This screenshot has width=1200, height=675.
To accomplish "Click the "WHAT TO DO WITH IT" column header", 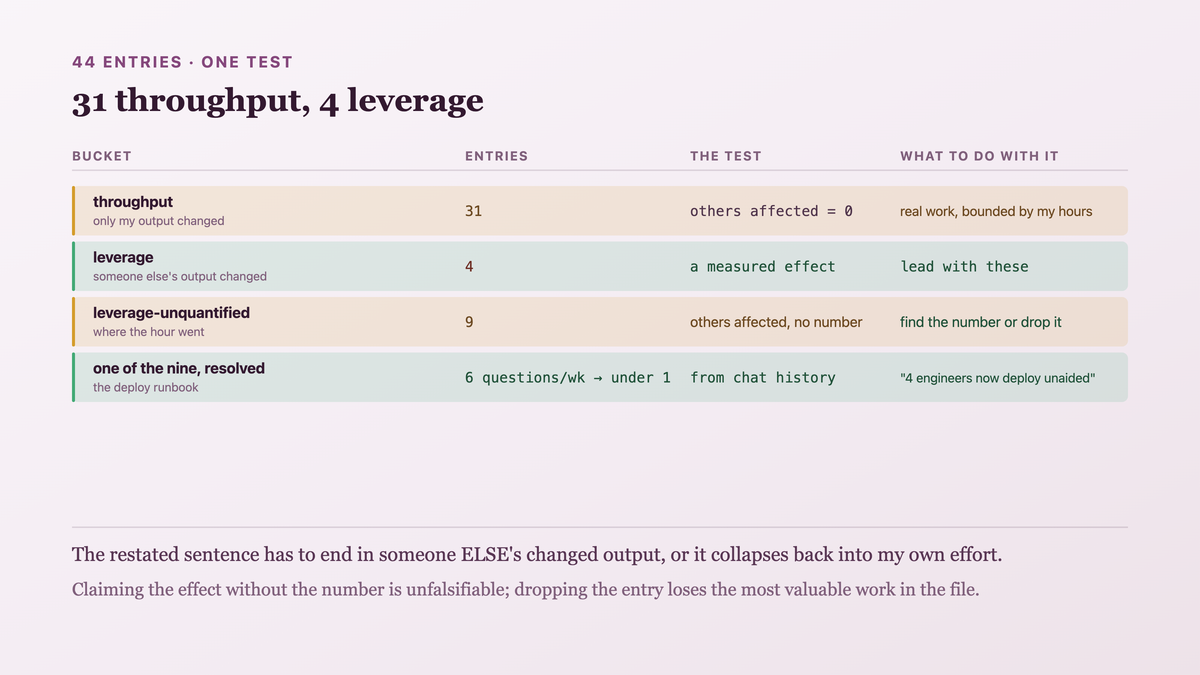I will (x=979, y=156).
